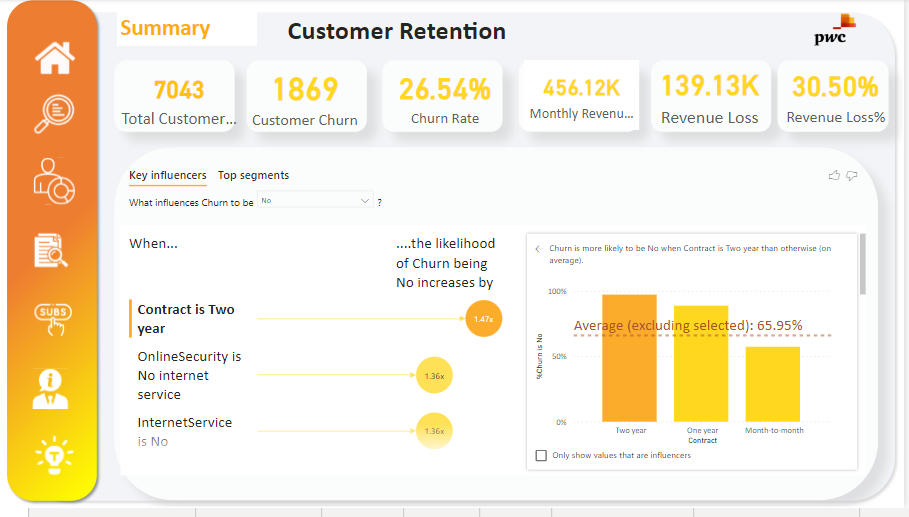Click the chart panel vertical scrollbar
The image size is (909, 517).
(x=862, y=265)
